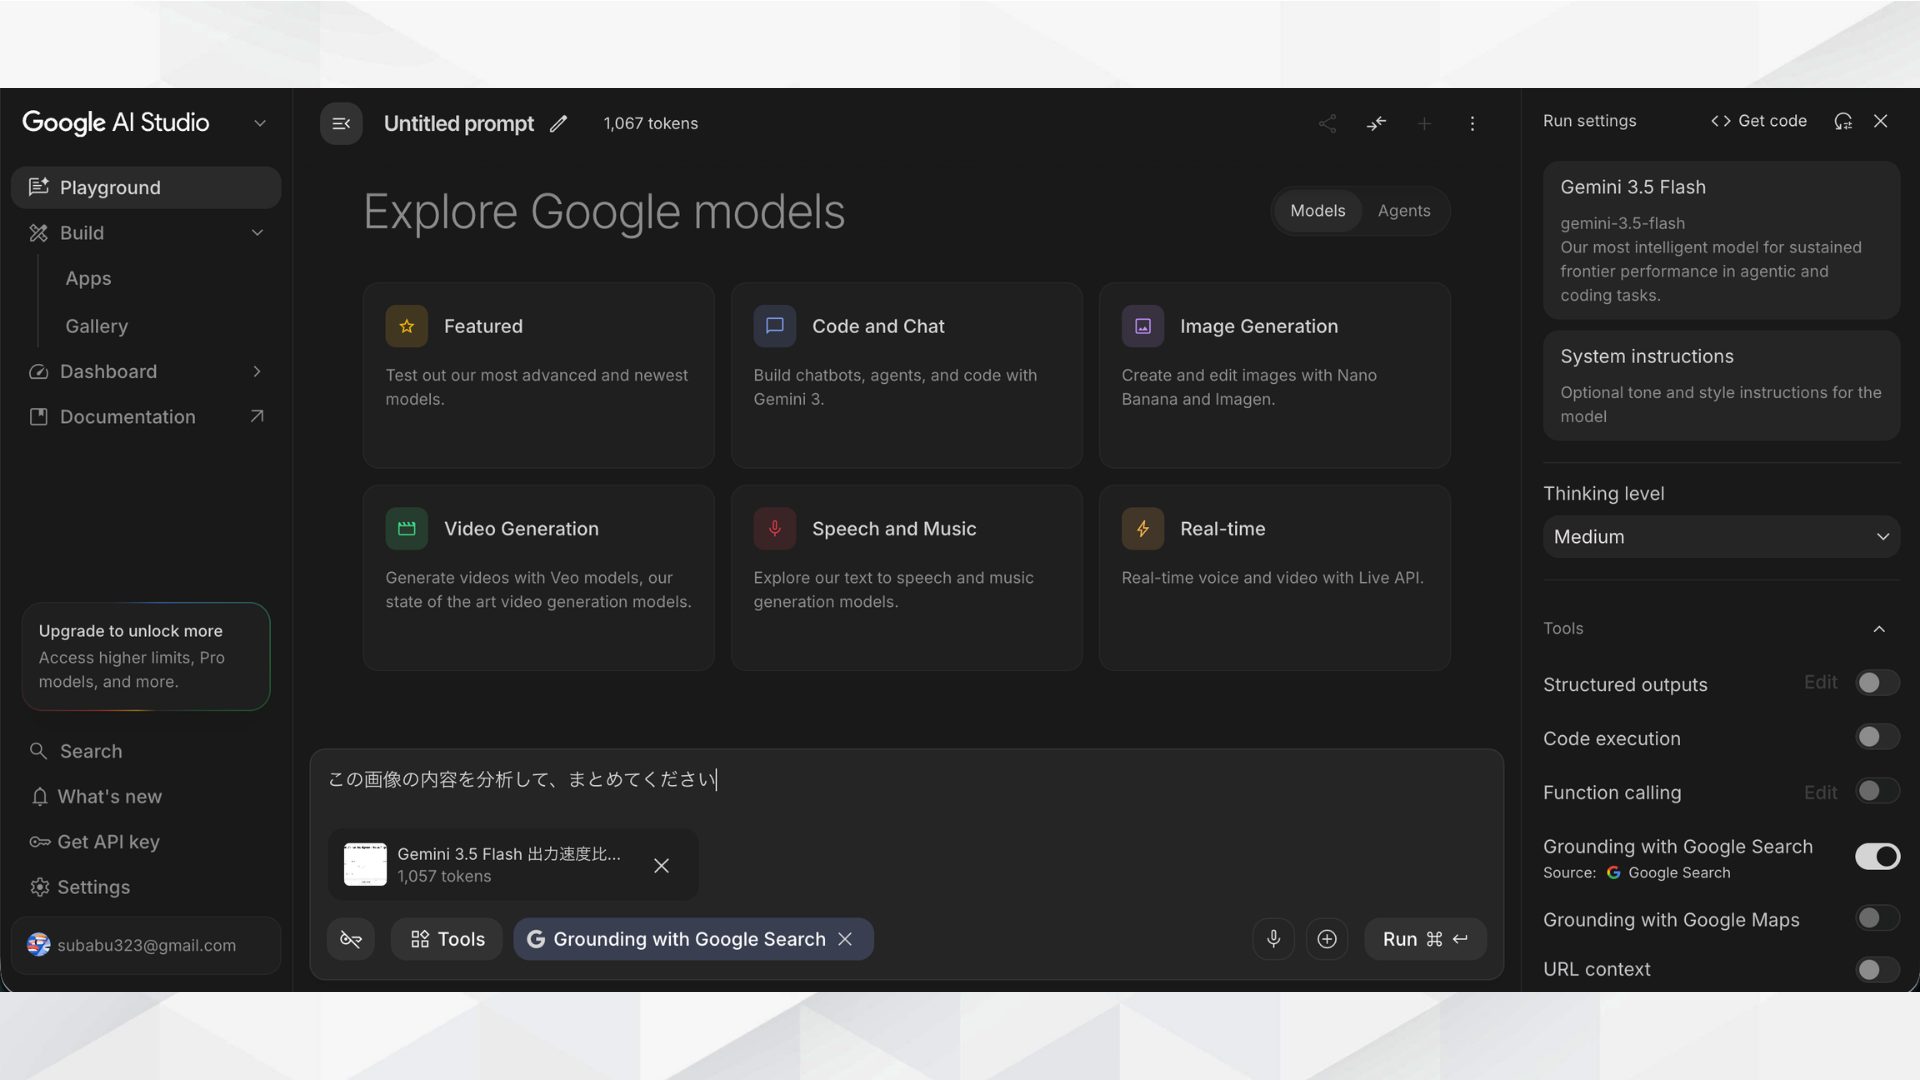Image resolution: width=1920 pixels, height=1080 pixels.
Task: Switch to the Models tab
Action: [x=1317, y=211]
